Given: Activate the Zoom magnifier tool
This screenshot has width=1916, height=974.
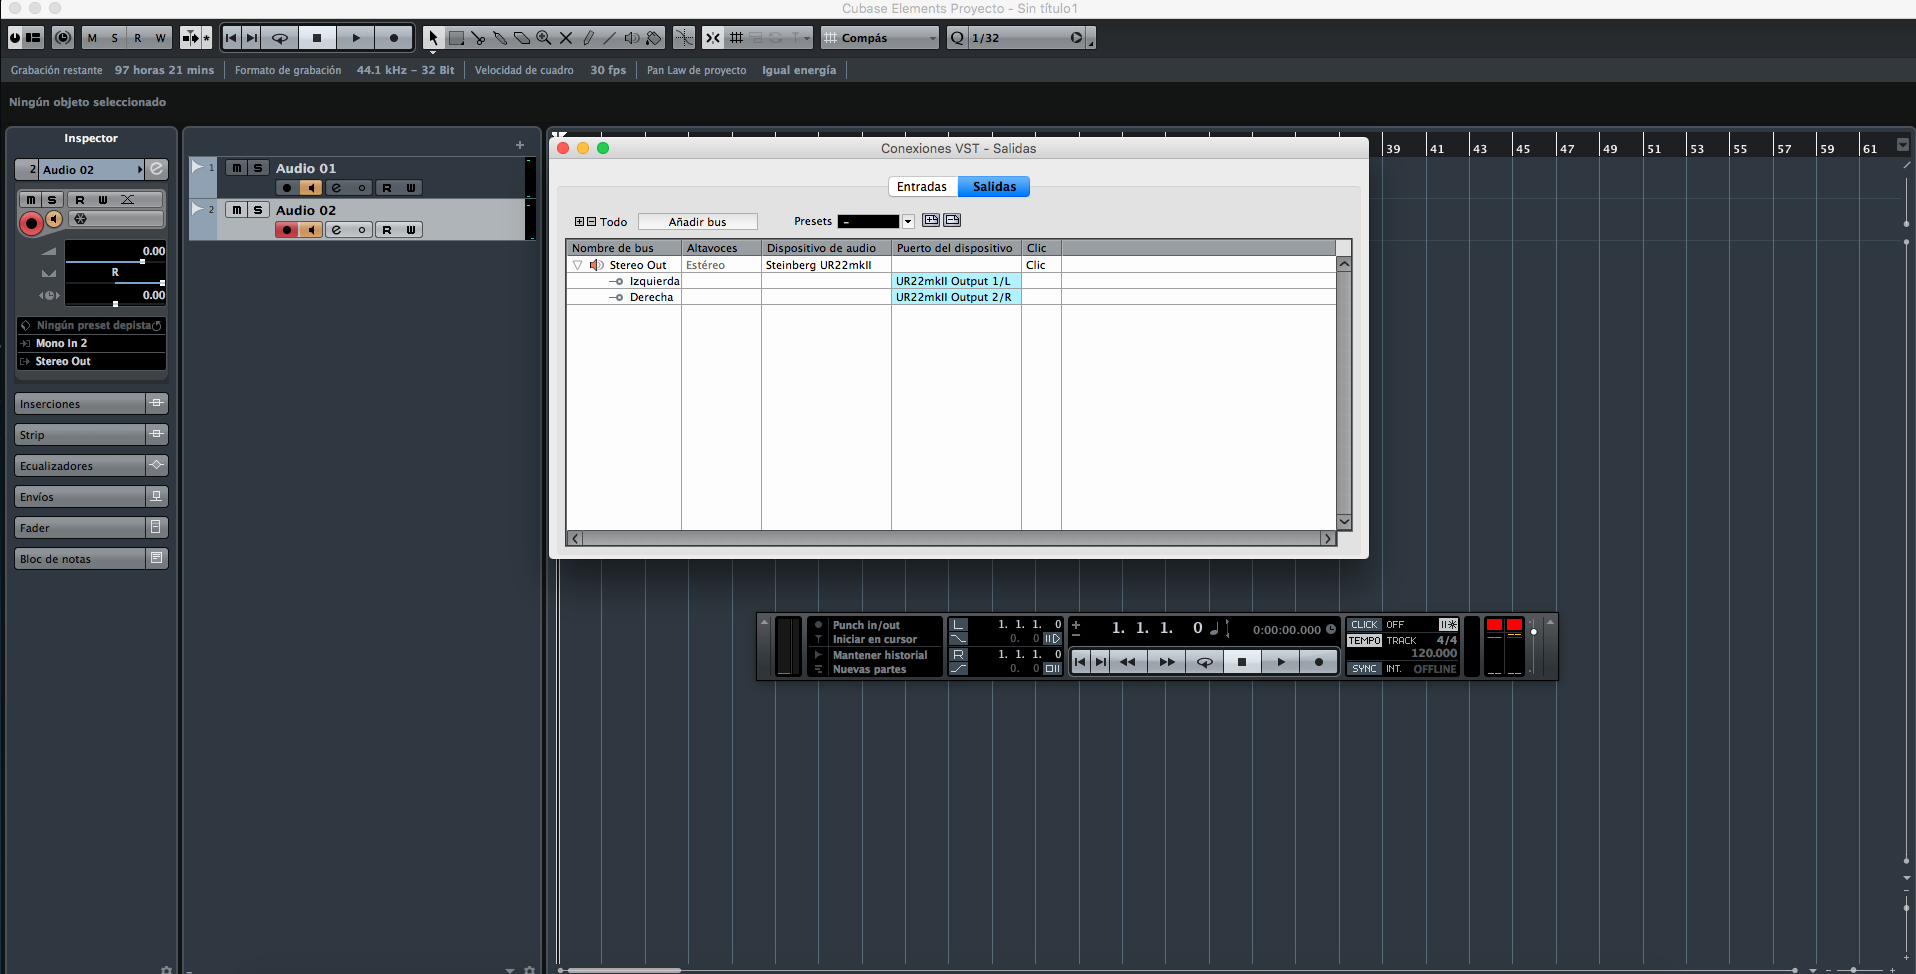Looking at the screenshot, I should pyautogui.click(x=544, y=38).
